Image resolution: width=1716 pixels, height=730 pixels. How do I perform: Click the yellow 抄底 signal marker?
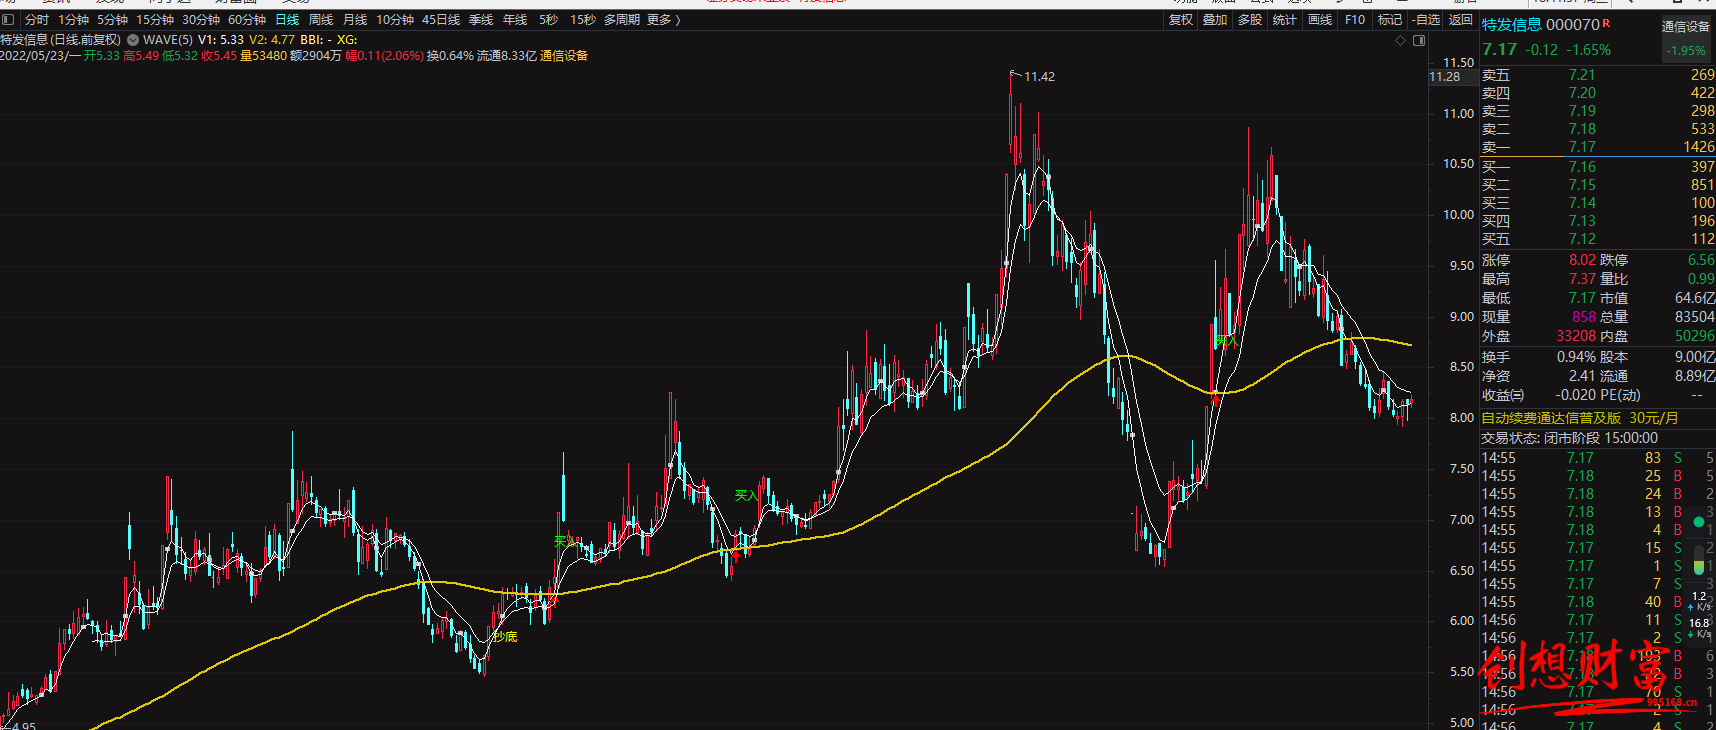click(506, 636)
